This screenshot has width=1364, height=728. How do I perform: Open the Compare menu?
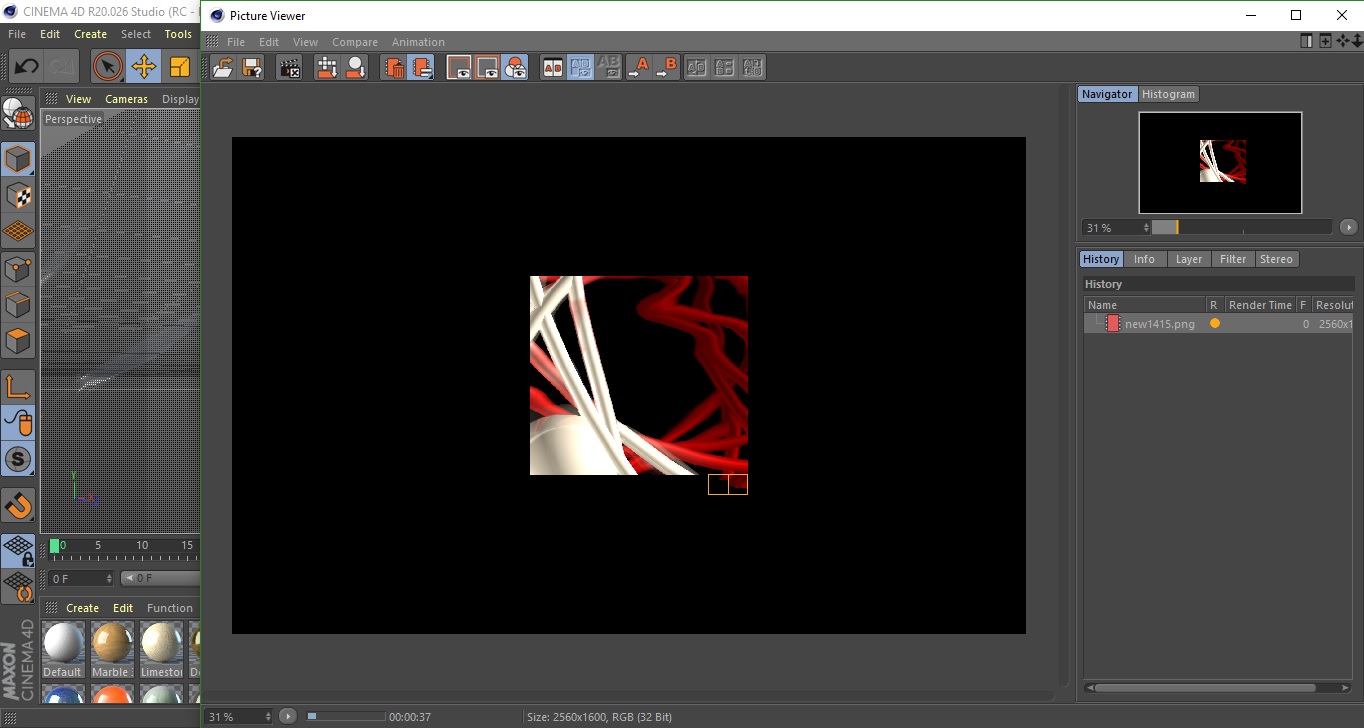pyautogui.click(x=354, y=42)
